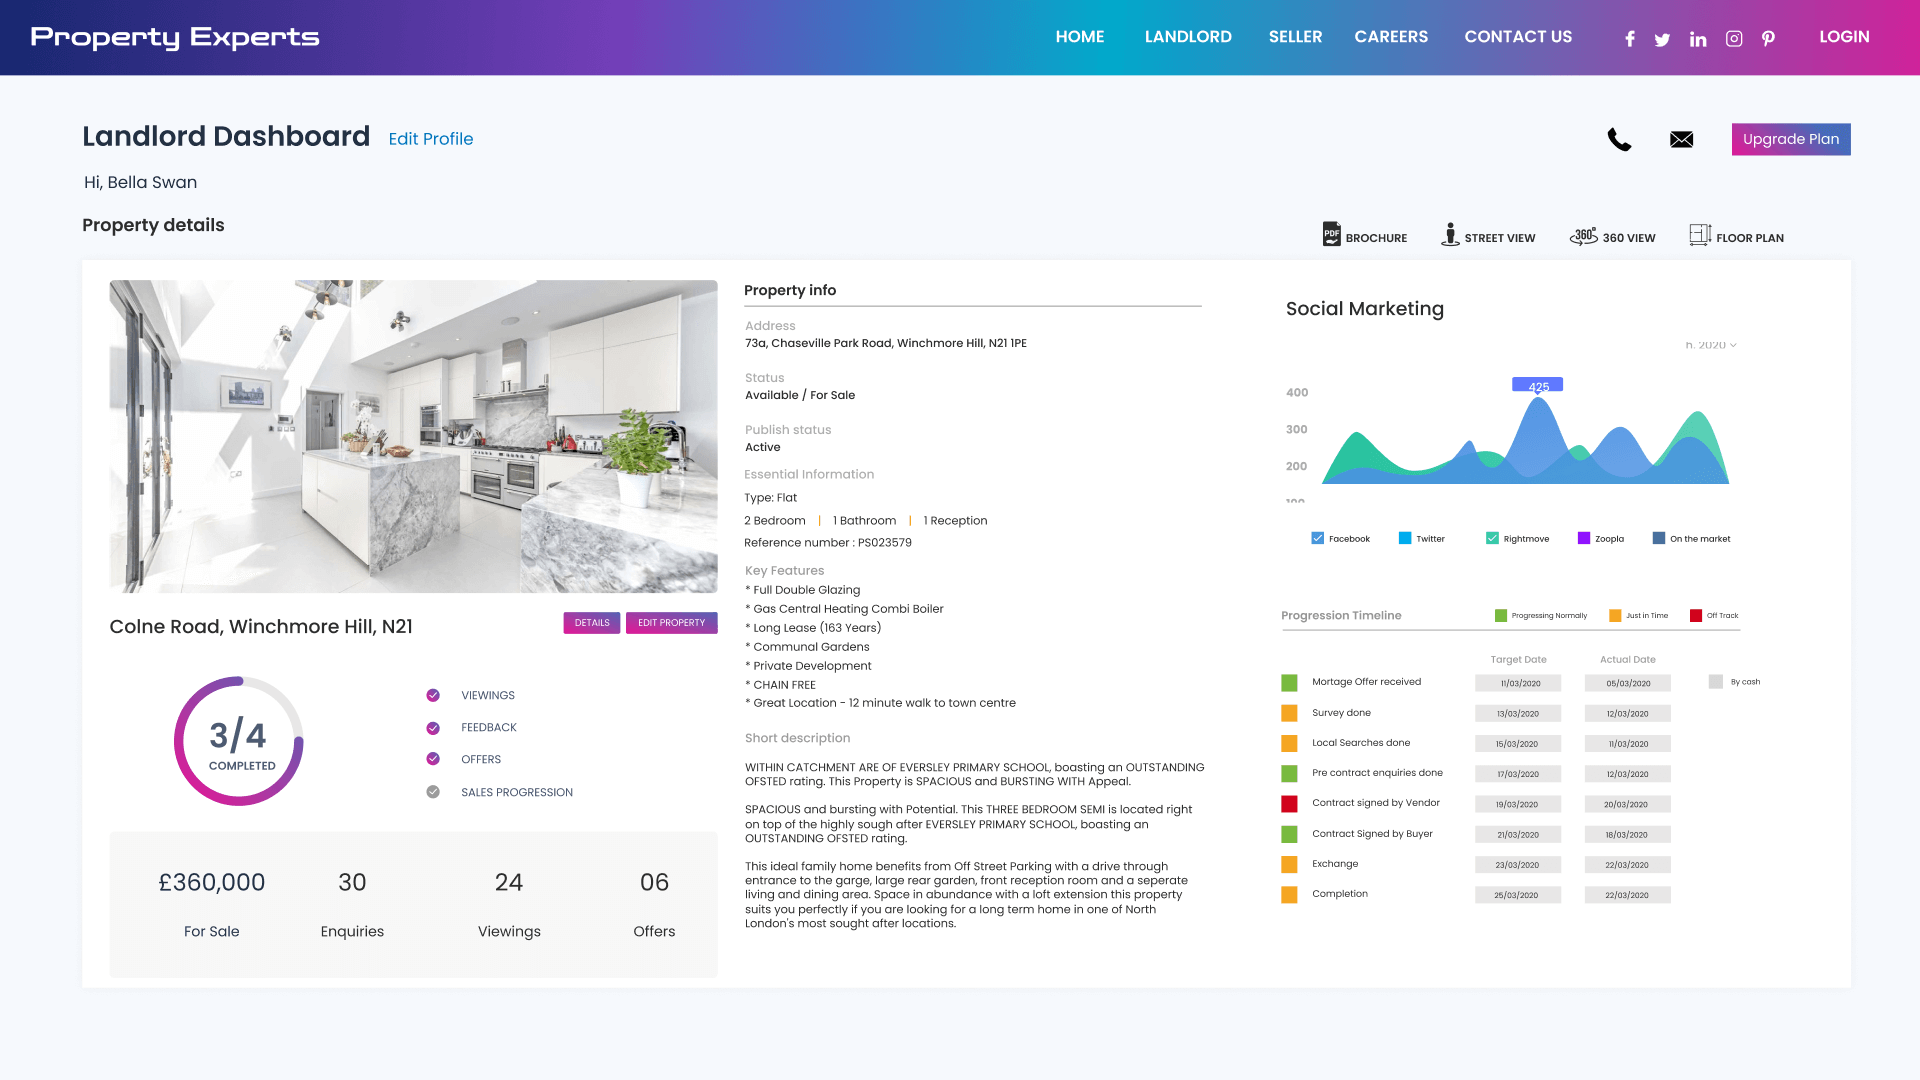1920x1080 pixels.
Task: Enable the Twitter chart checkbox
Action: tap(1405, 538)
